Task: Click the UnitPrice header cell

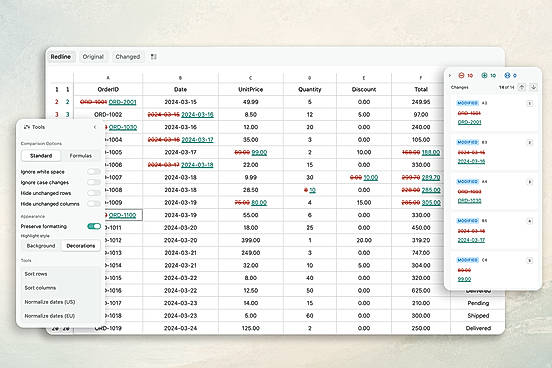Action: click(250, 89)
